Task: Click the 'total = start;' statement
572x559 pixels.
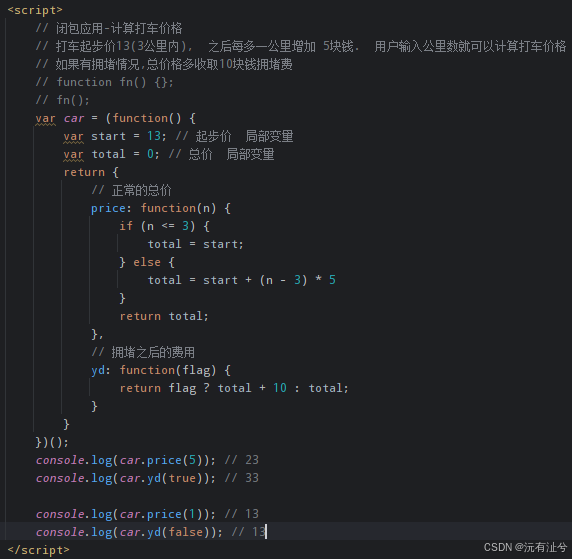Action: [196, 244]
